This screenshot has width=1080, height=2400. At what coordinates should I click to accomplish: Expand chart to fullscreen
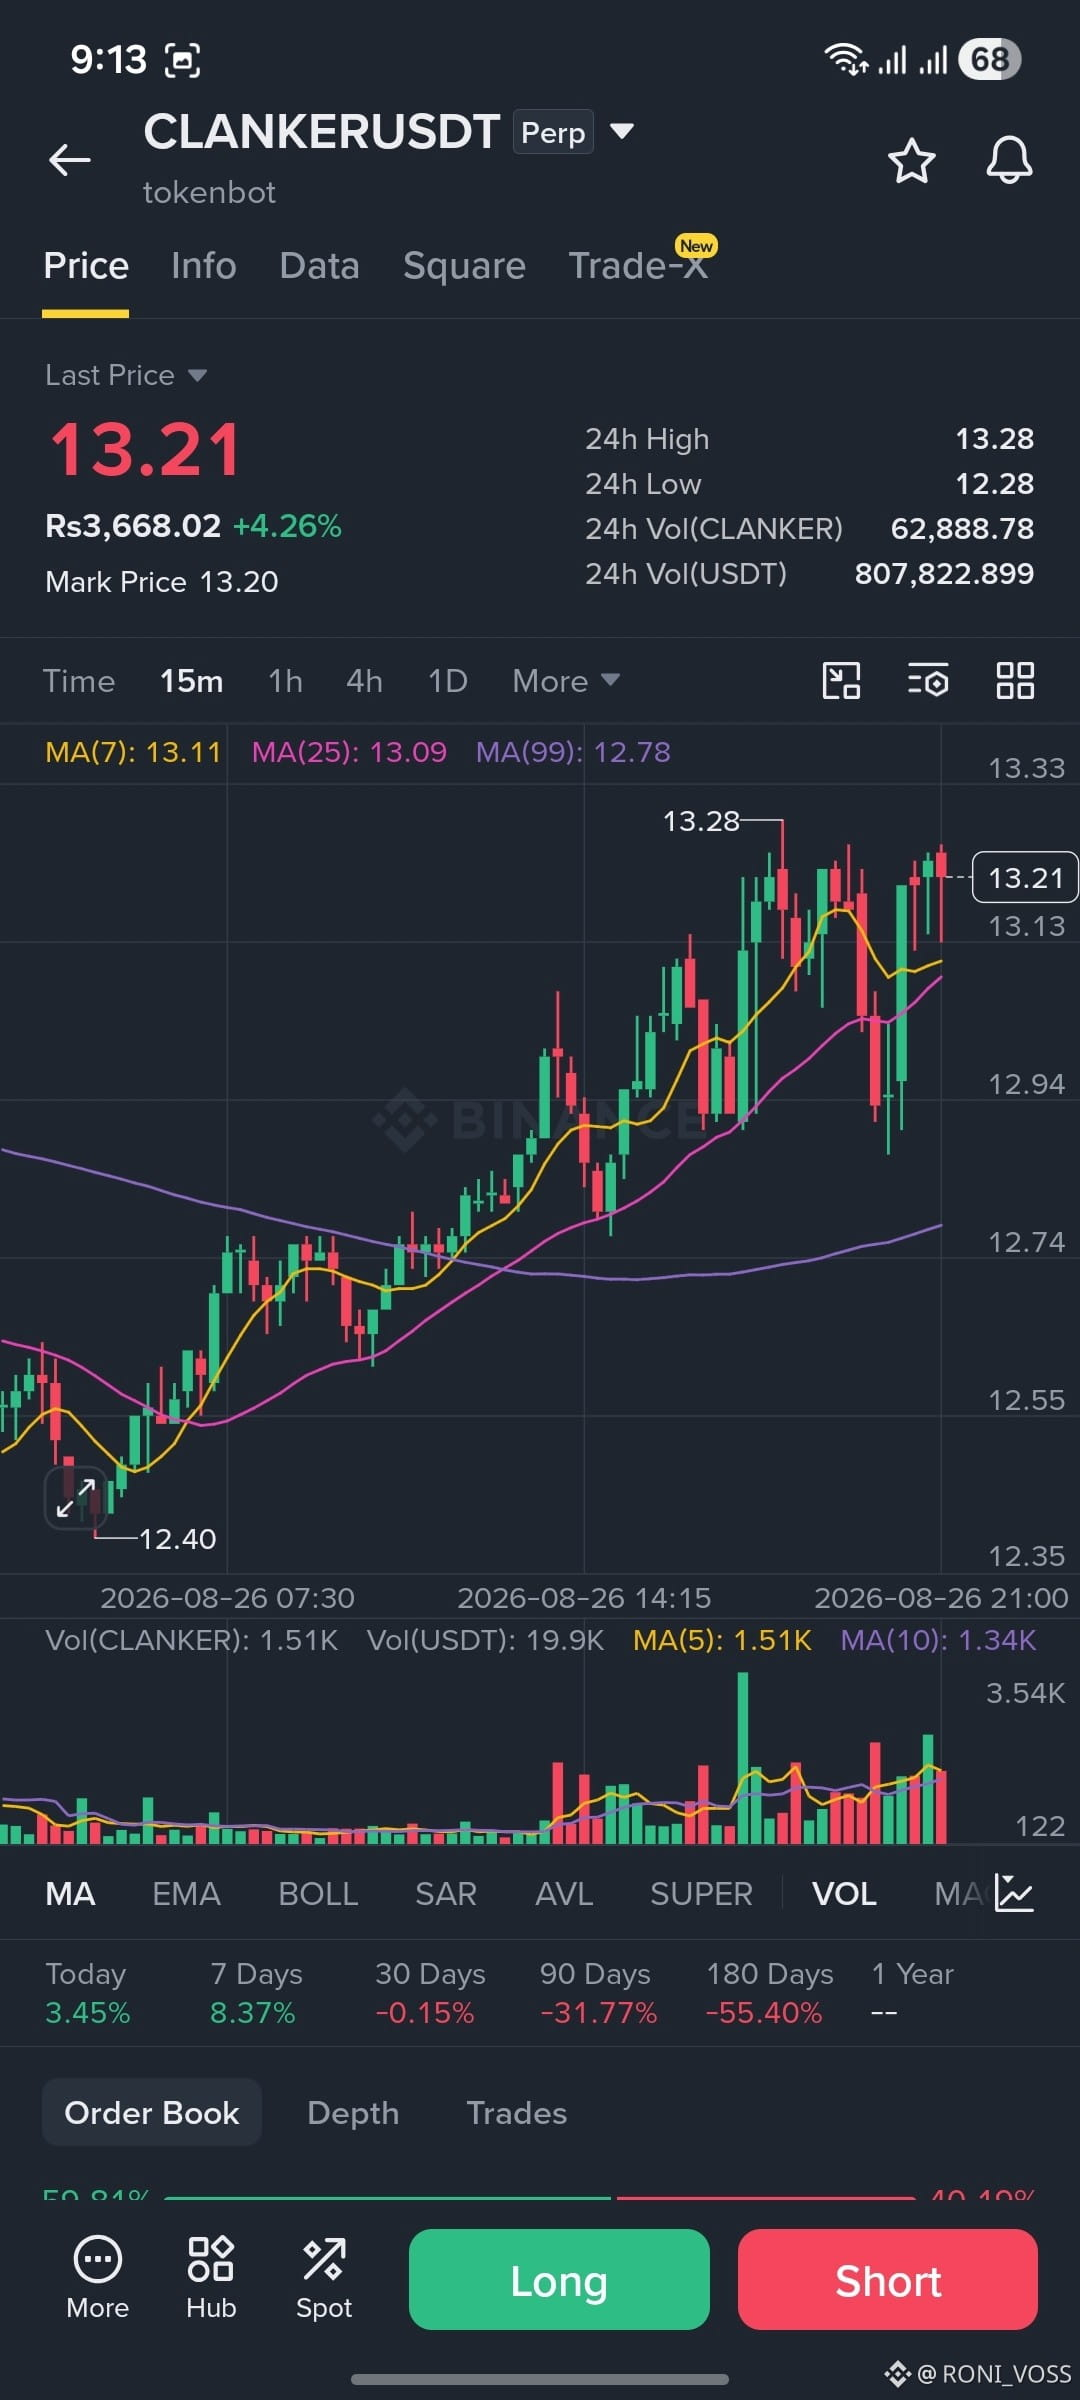[x=76, y=1497]
